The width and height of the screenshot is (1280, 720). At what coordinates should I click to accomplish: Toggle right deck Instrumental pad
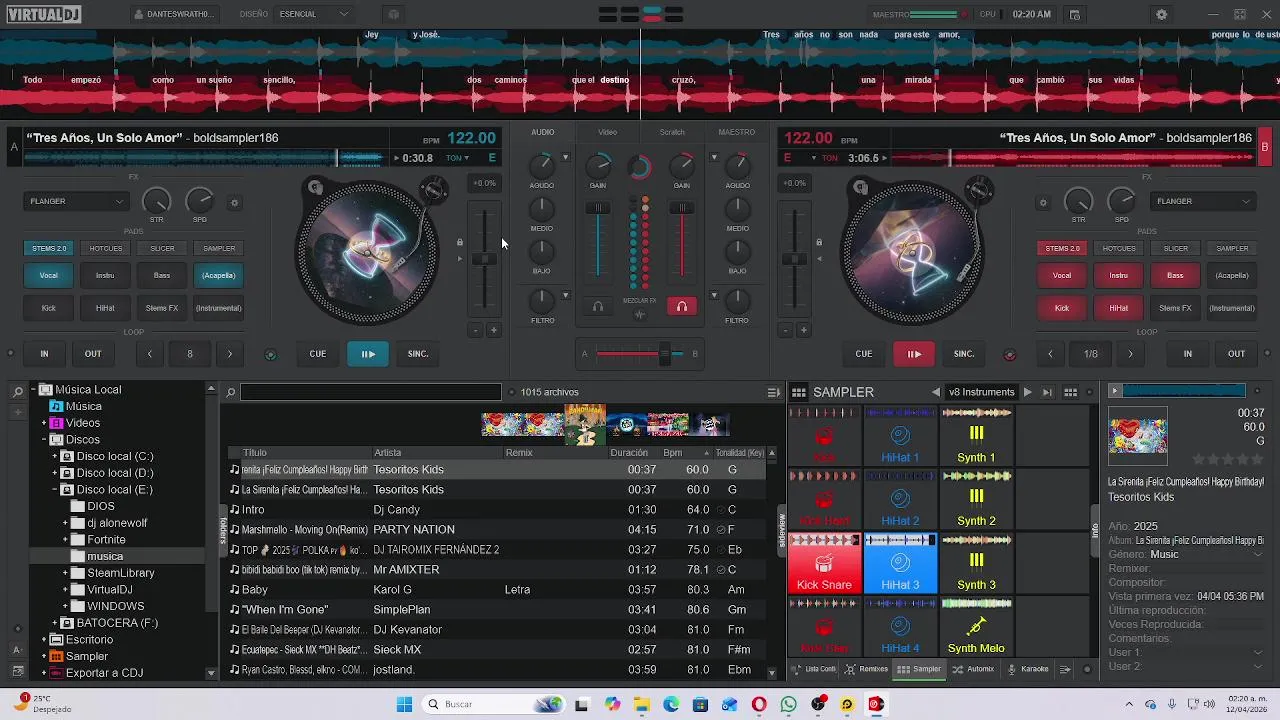point(1232,308)
